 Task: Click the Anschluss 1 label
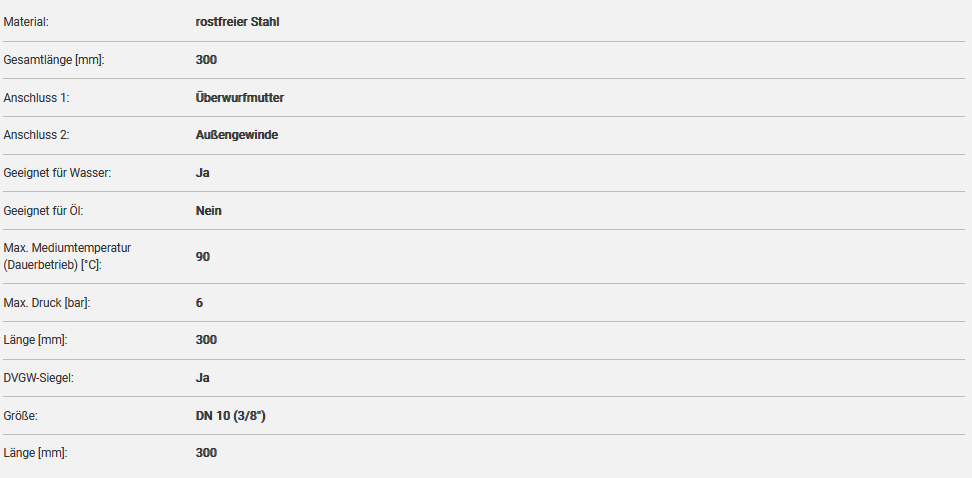point(36,98)
